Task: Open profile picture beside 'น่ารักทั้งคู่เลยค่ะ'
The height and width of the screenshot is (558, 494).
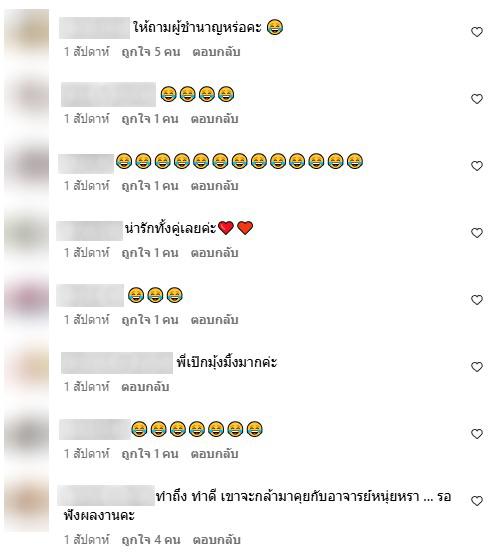Action: (x=27, y=233)
